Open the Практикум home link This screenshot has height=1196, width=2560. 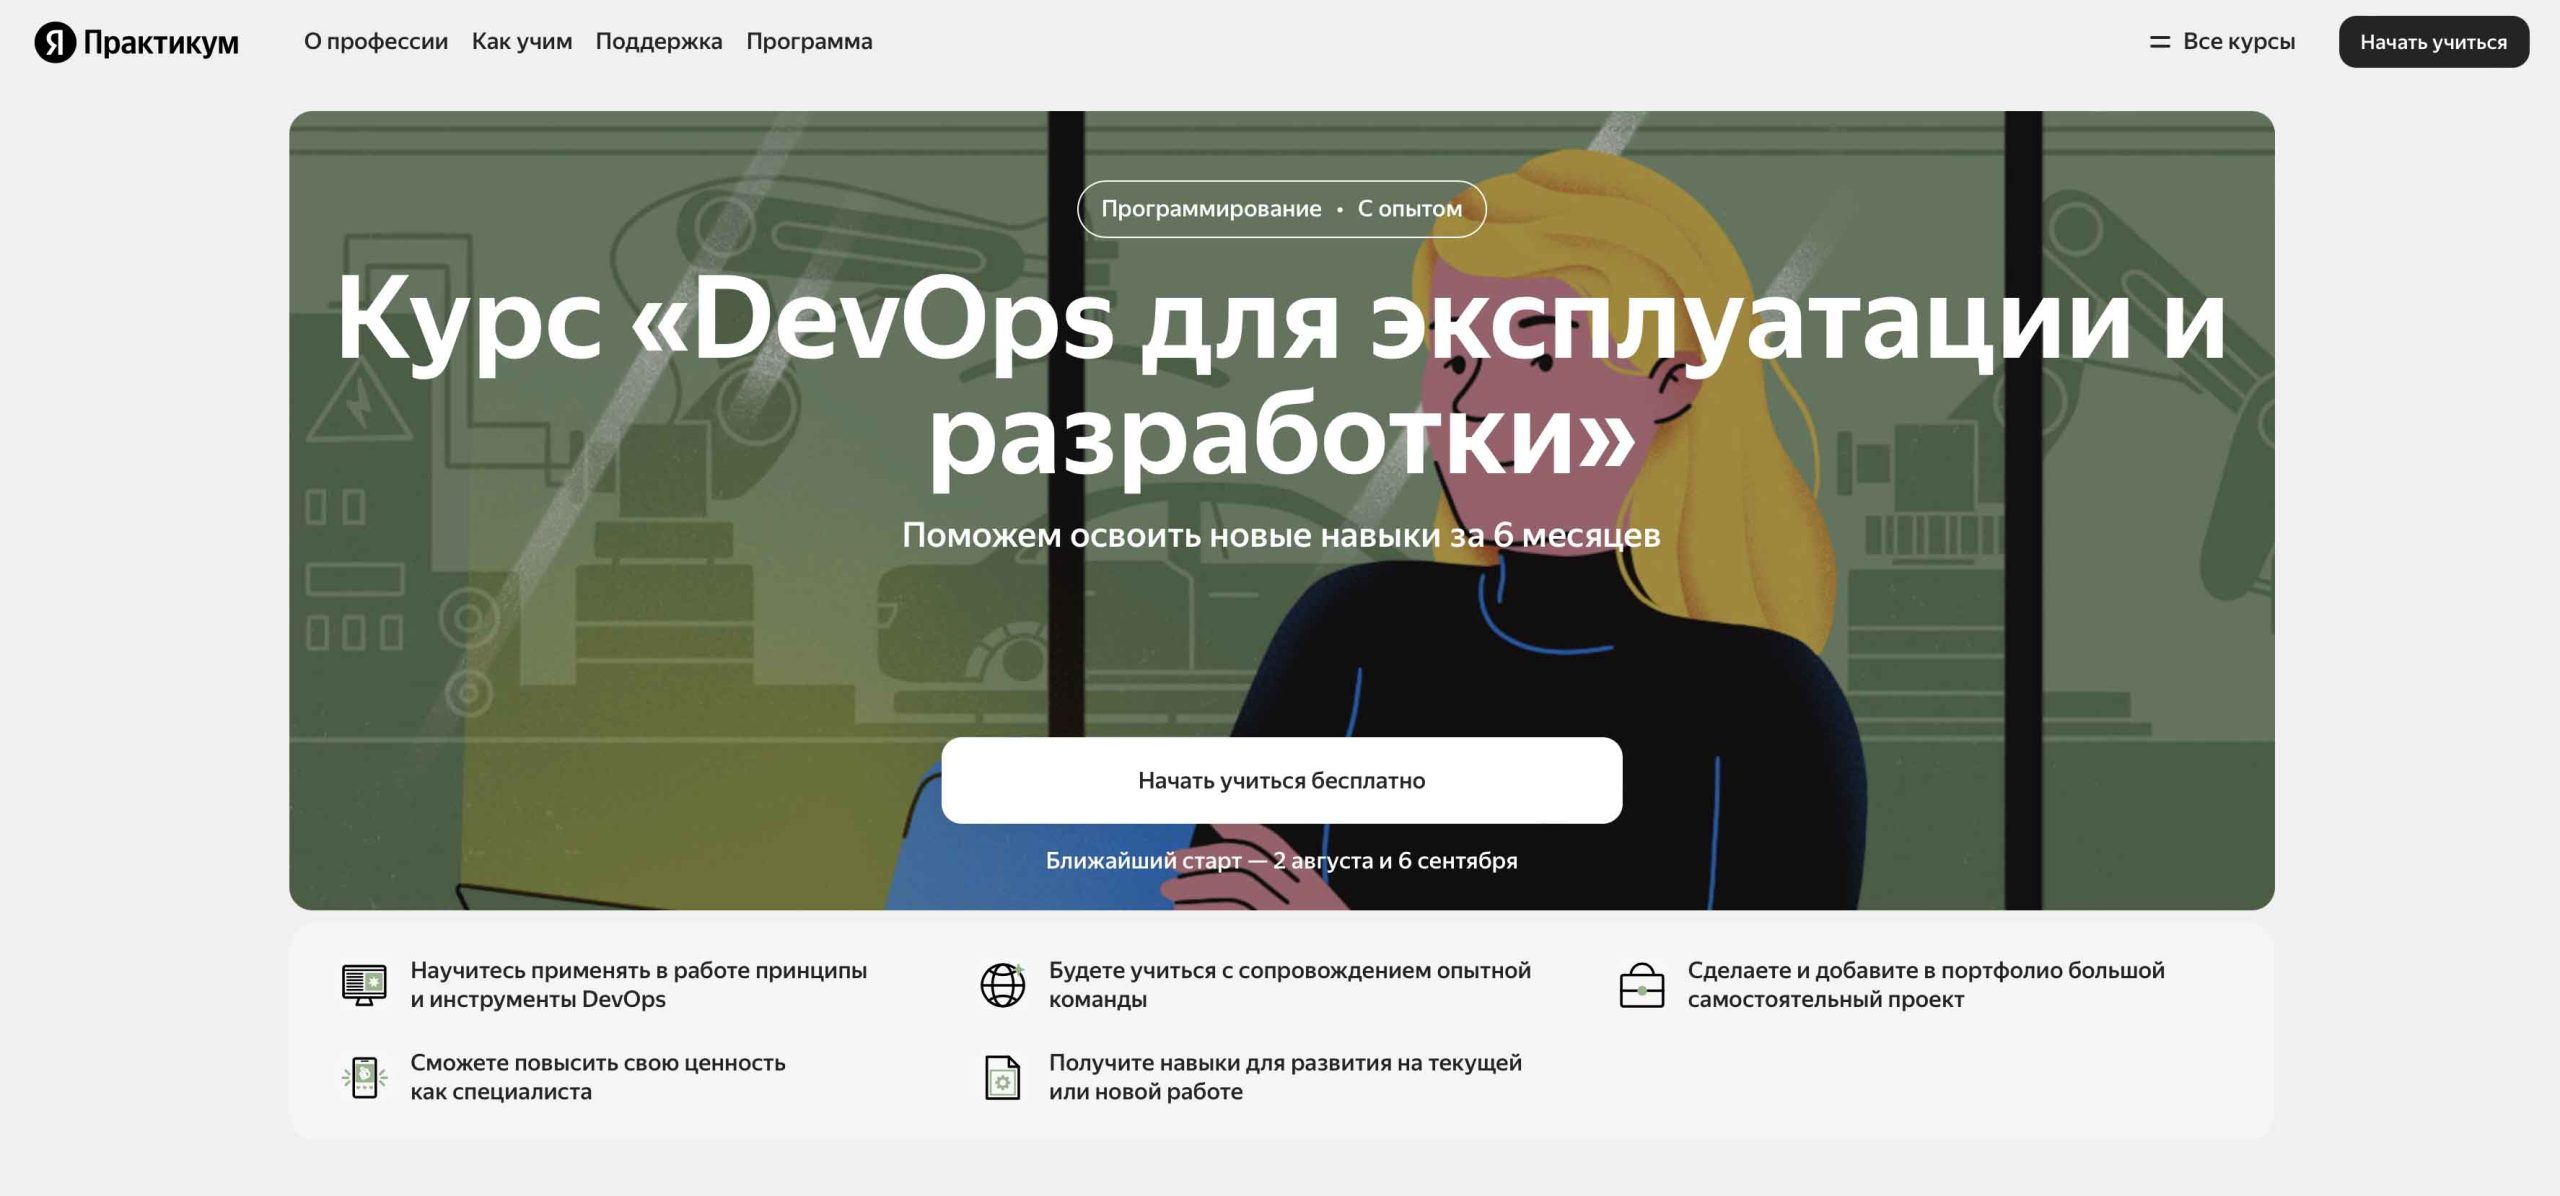tap(161, 42)
